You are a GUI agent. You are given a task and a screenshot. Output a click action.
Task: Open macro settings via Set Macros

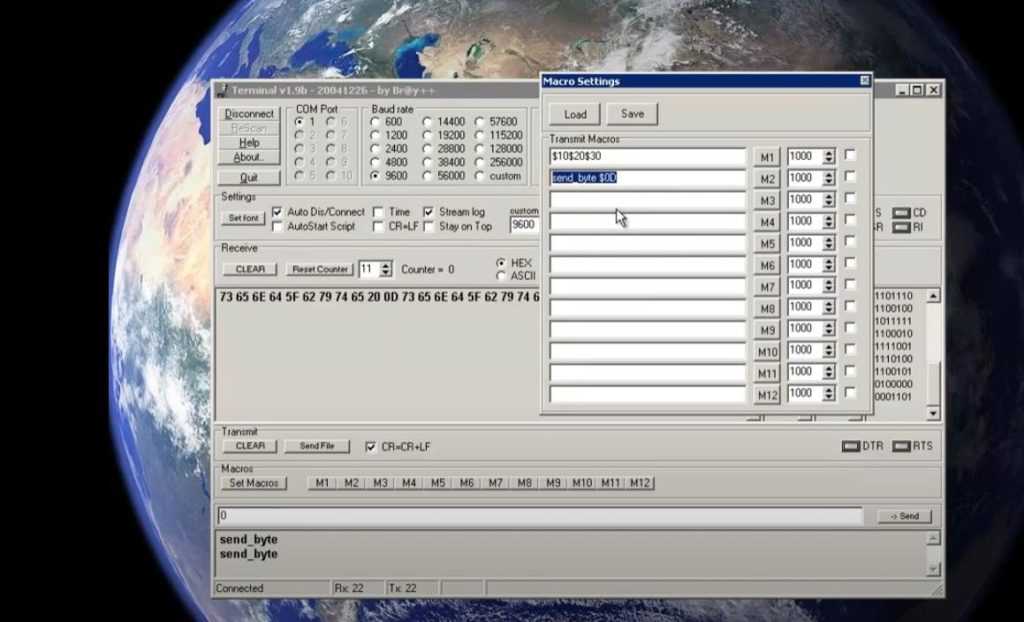[253, 483]
